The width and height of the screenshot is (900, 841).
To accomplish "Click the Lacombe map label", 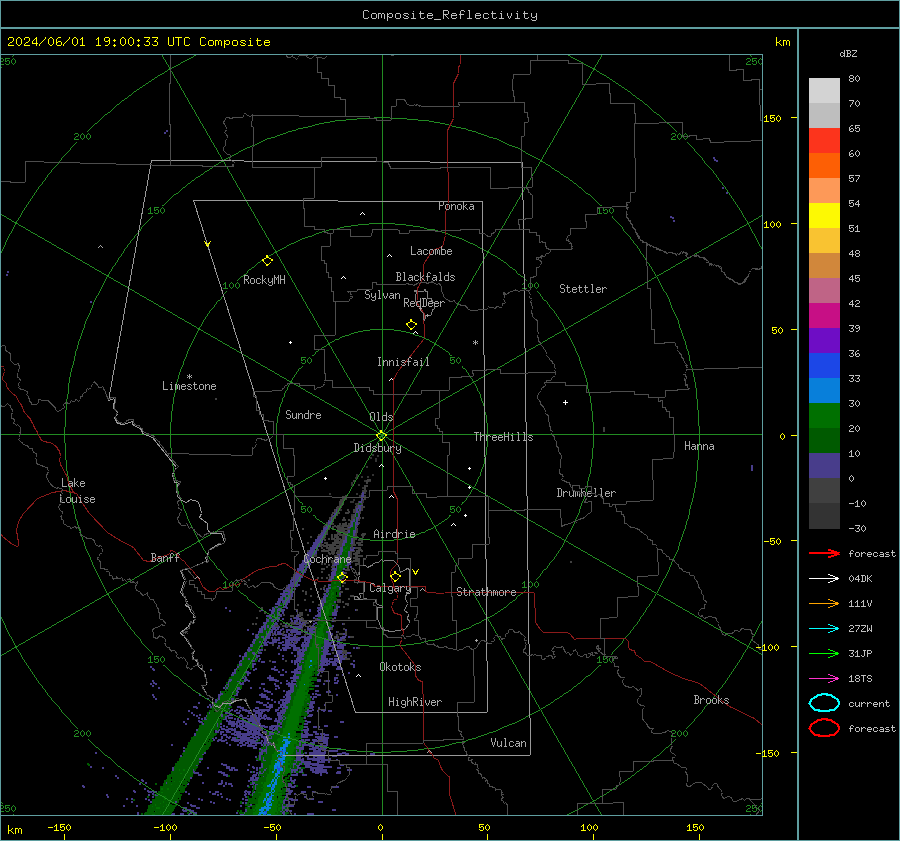I will coord(431,251).
